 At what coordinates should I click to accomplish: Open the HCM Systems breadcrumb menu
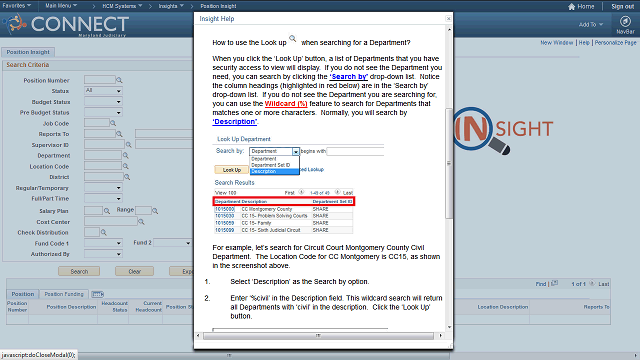[122, 6]
